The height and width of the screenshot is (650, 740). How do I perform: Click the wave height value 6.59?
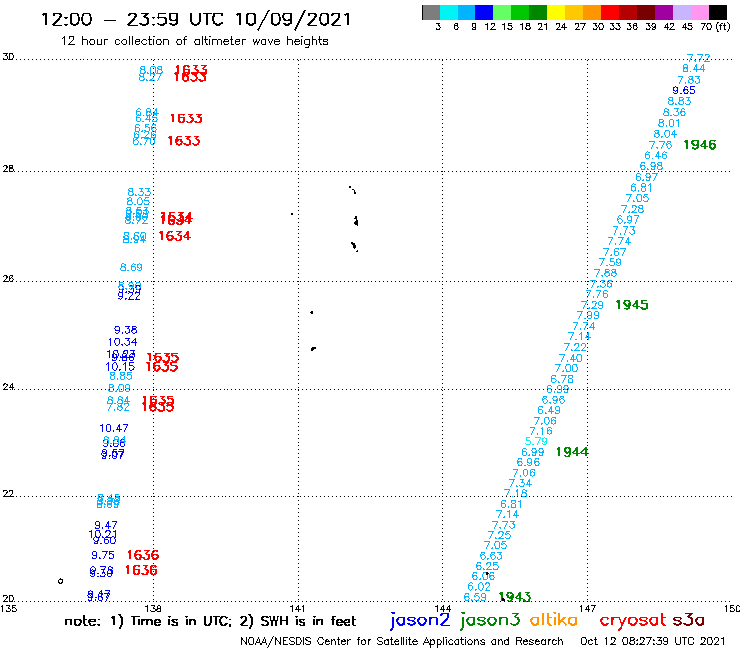tap(475, 597)
